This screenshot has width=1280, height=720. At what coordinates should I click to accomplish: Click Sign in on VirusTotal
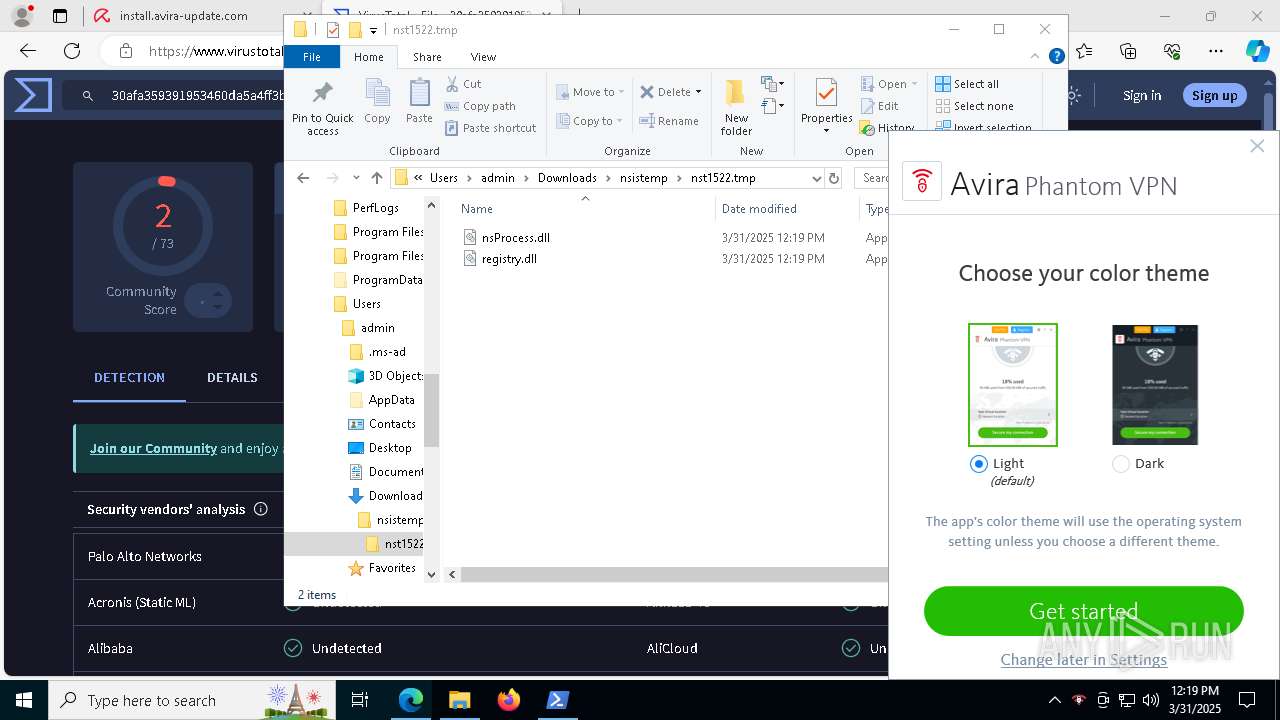(x=1142, y=96)
